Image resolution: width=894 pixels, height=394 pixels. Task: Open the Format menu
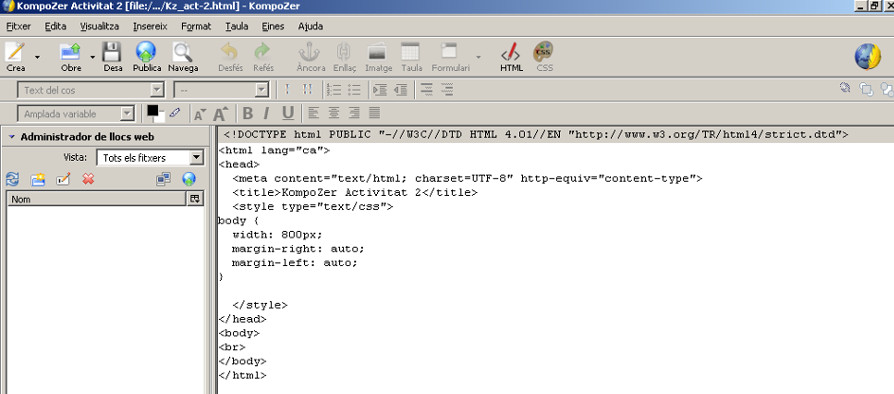196,26
